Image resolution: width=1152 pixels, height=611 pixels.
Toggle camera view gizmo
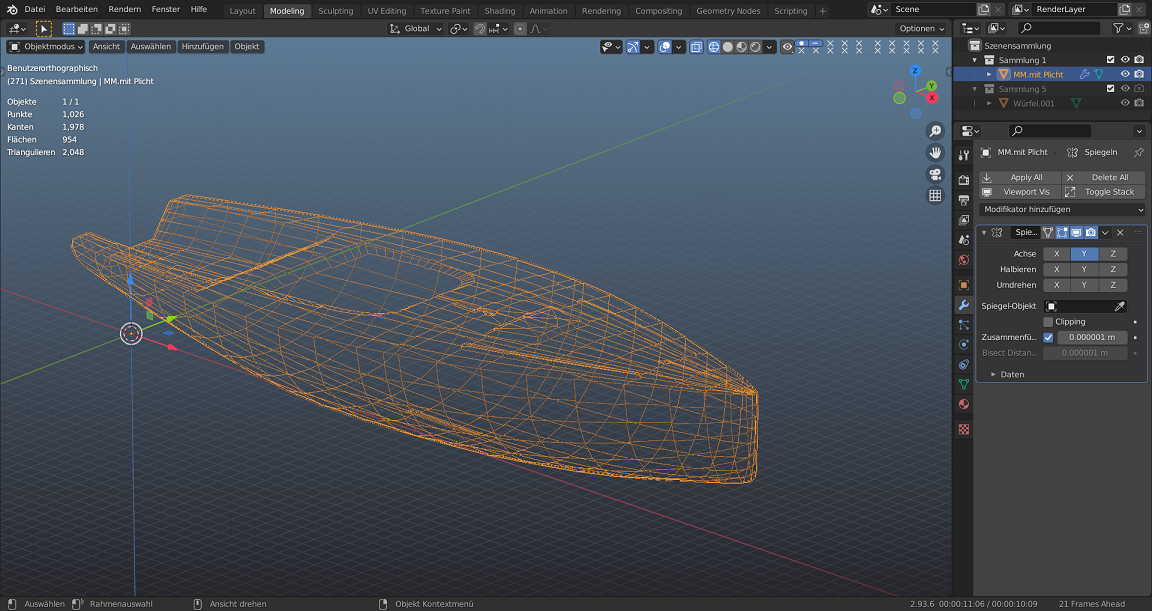tap(935, 174)
